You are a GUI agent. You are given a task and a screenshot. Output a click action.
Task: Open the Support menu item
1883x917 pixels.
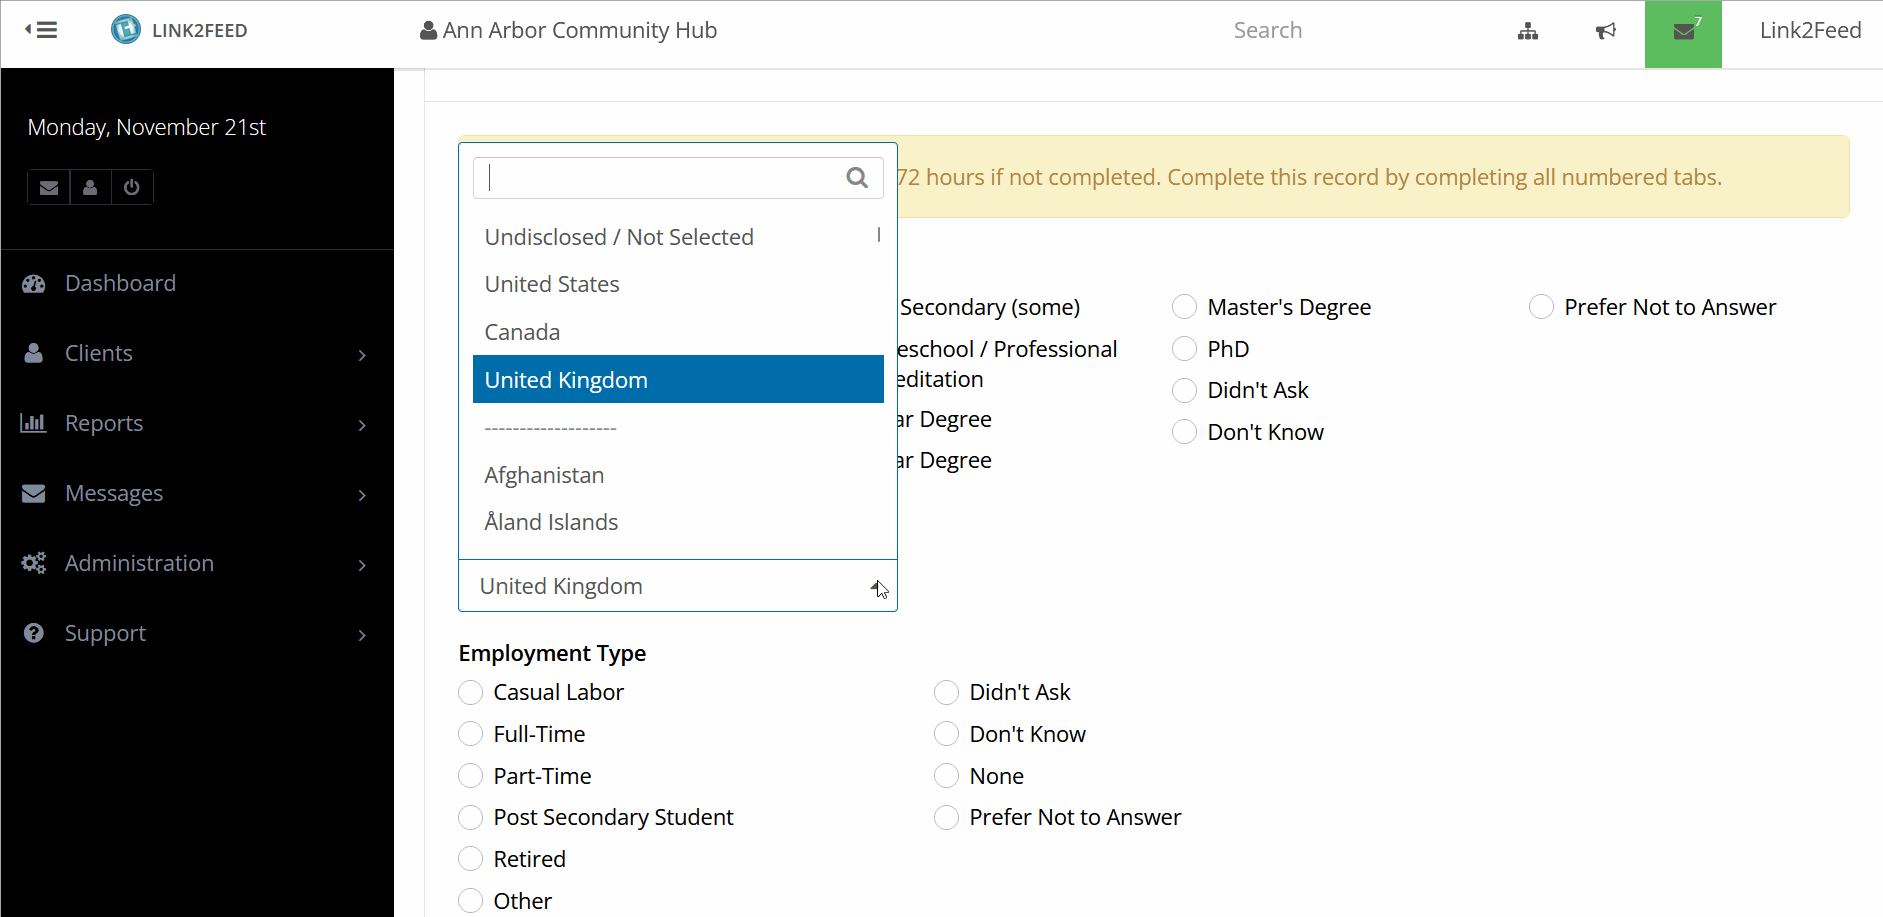point(104,632)
